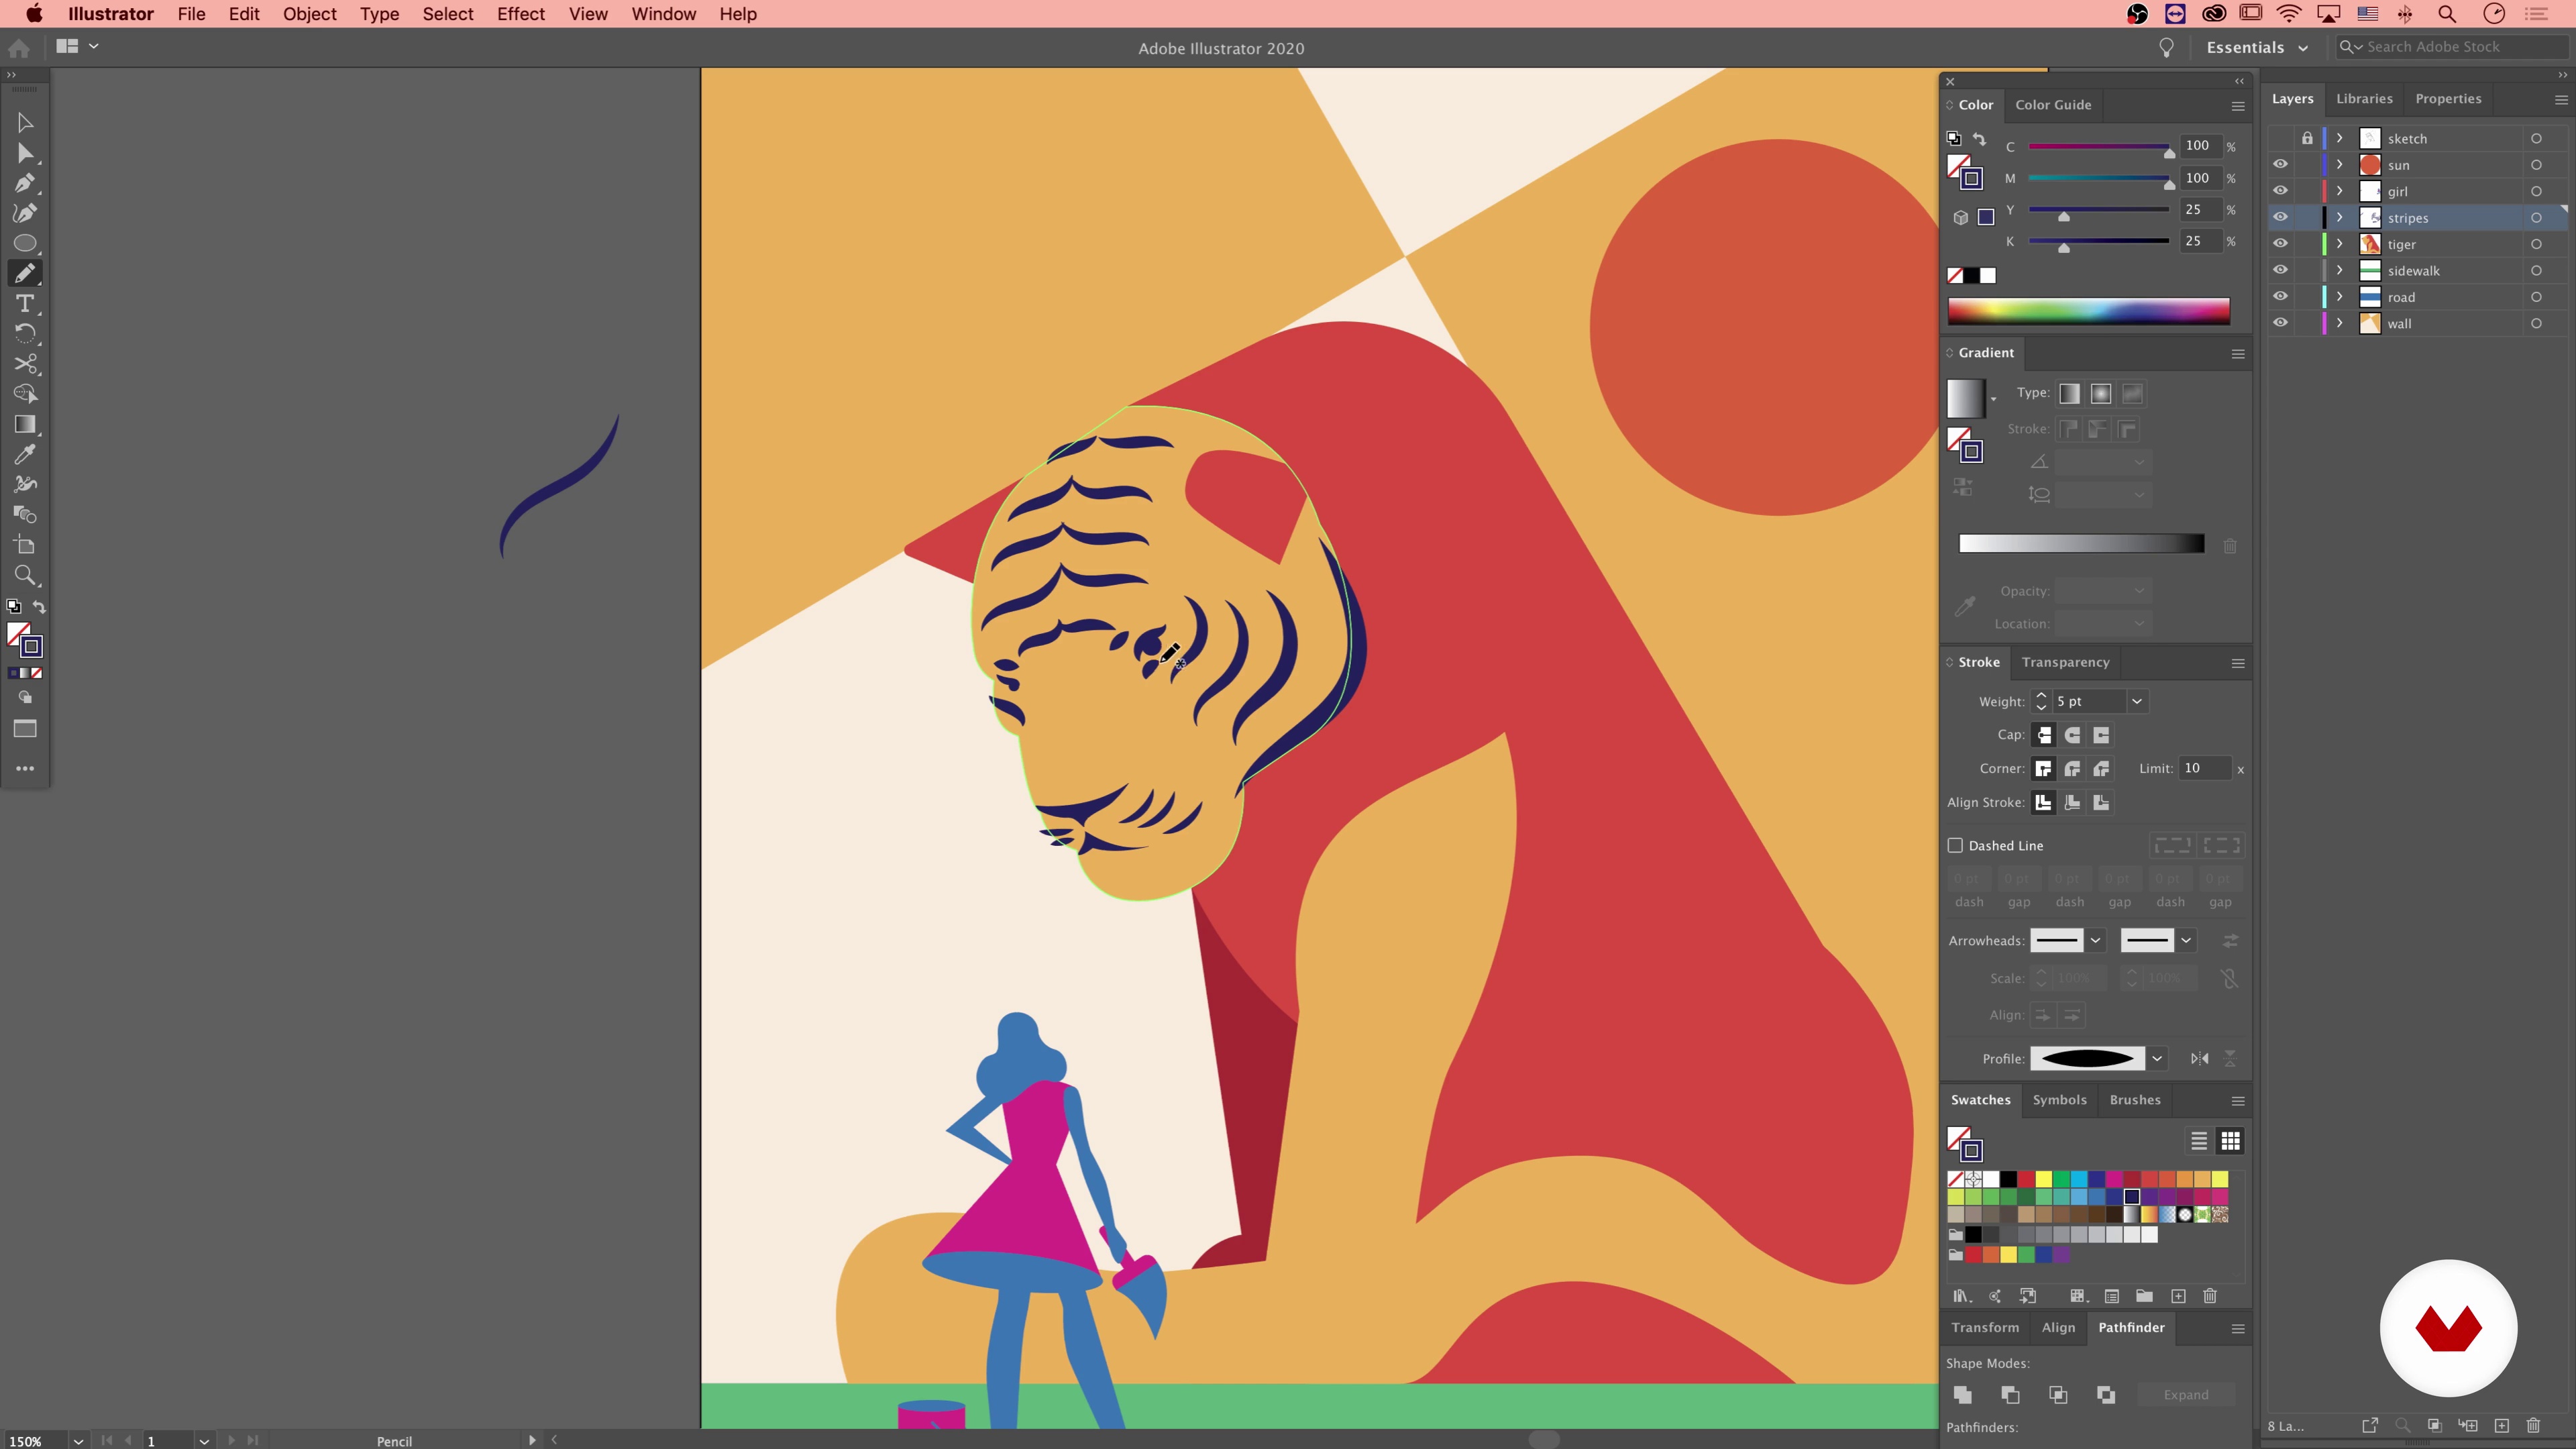
Task: Click Search Adobe Stock field
Action: pos(2452,47)
